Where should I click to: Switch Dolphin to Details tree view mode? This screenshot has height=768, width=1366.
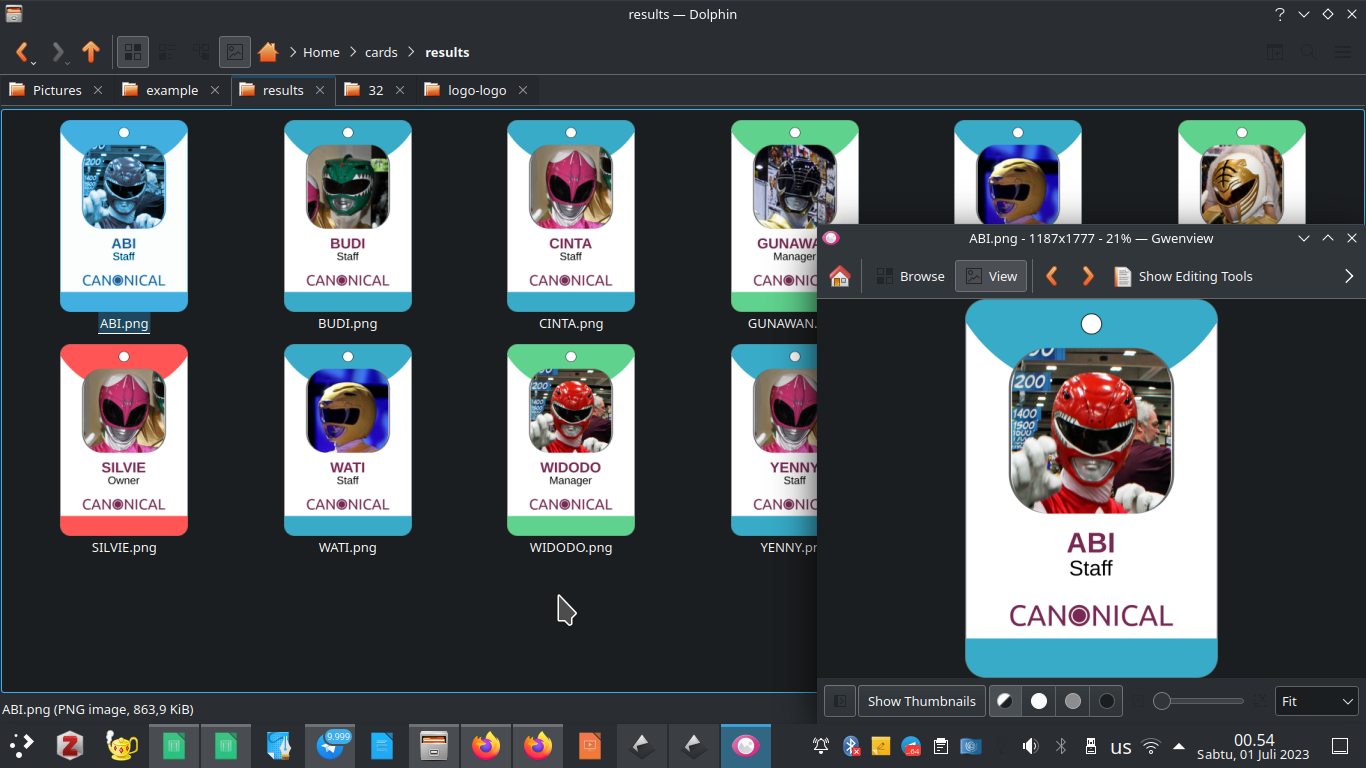(201, 52)
